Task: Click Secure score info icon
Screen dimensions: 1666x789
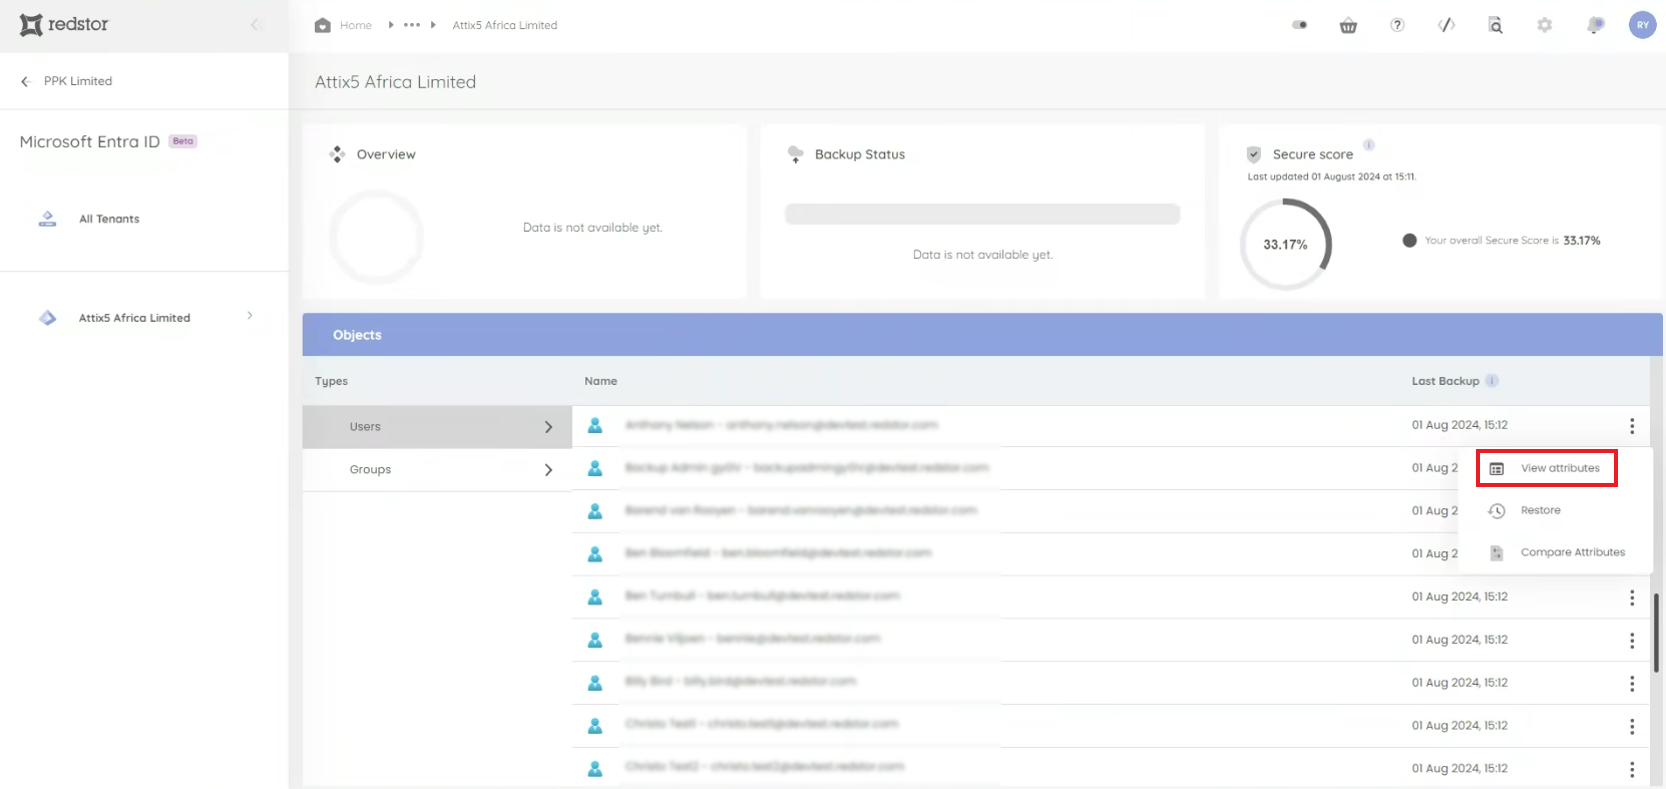Action: [1369, 145]
